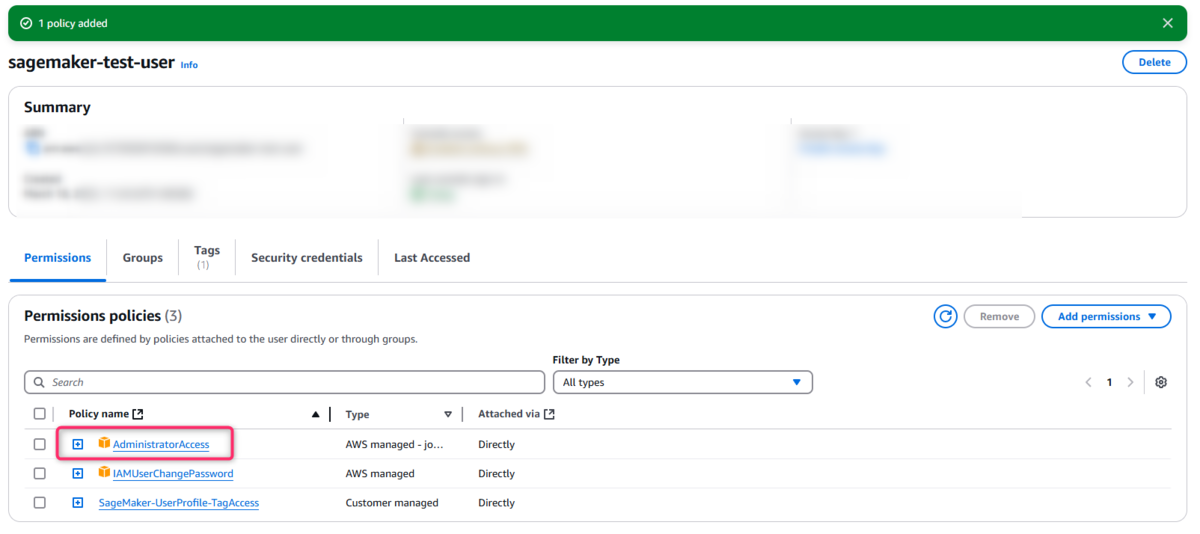Click the Remove policy button

pos(999,316)
